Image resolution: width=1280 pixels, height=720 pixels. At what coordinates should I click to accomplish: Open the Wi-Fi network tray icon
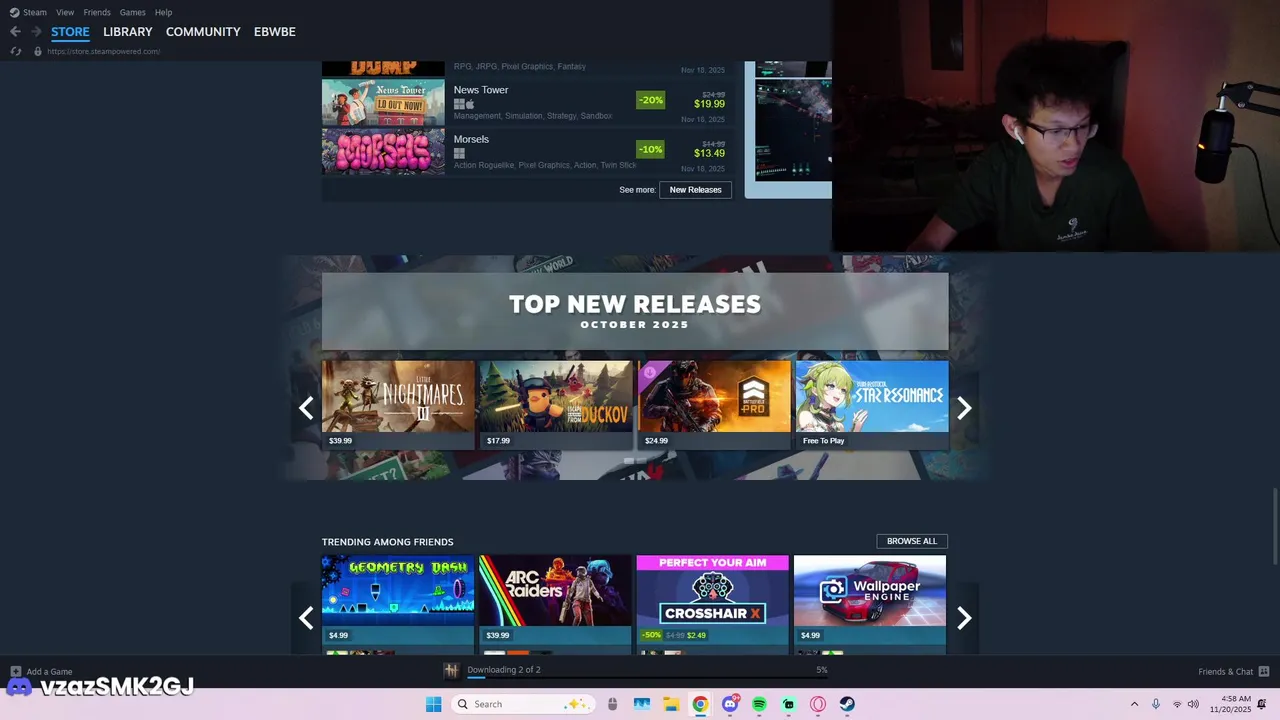[1177, 704]
